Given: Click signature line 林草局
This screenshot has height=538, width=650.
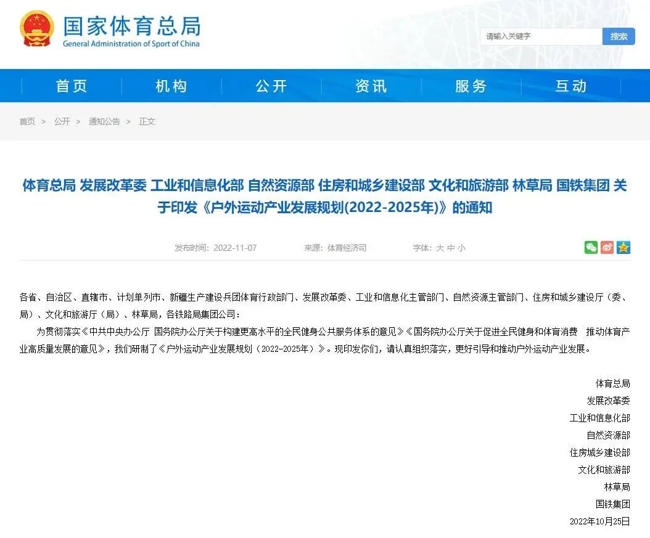Looking at the screenshot, I should [617, 487].
